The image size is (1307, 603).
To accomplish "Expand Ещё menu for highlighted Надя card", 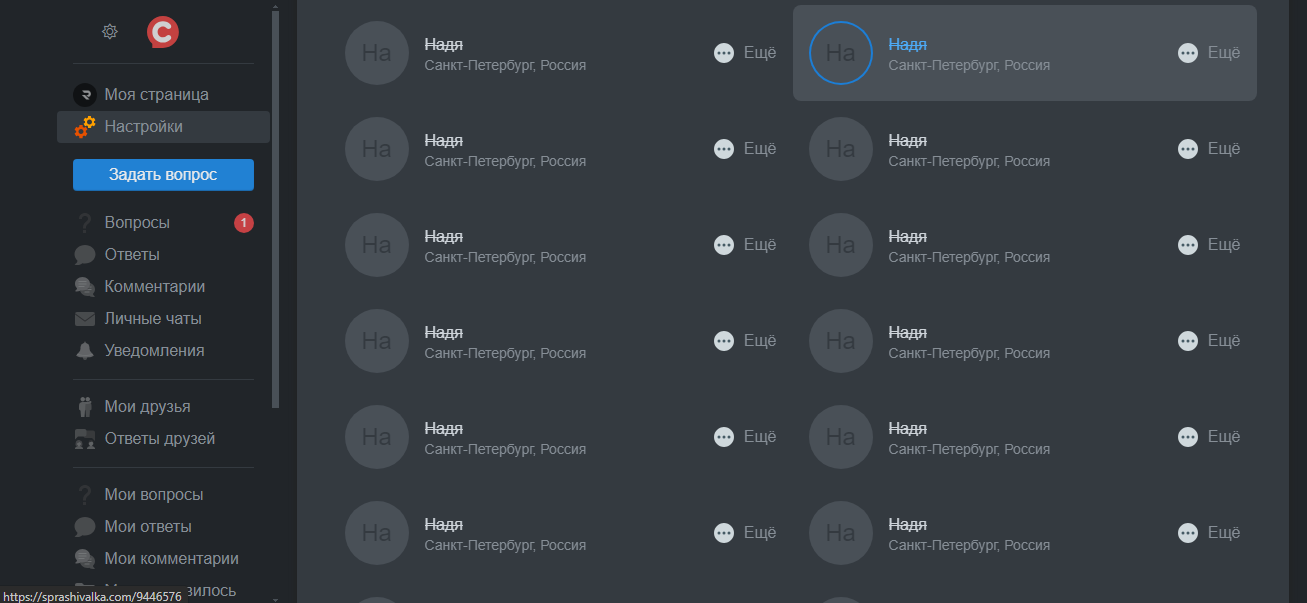I will click(1209, 53).
